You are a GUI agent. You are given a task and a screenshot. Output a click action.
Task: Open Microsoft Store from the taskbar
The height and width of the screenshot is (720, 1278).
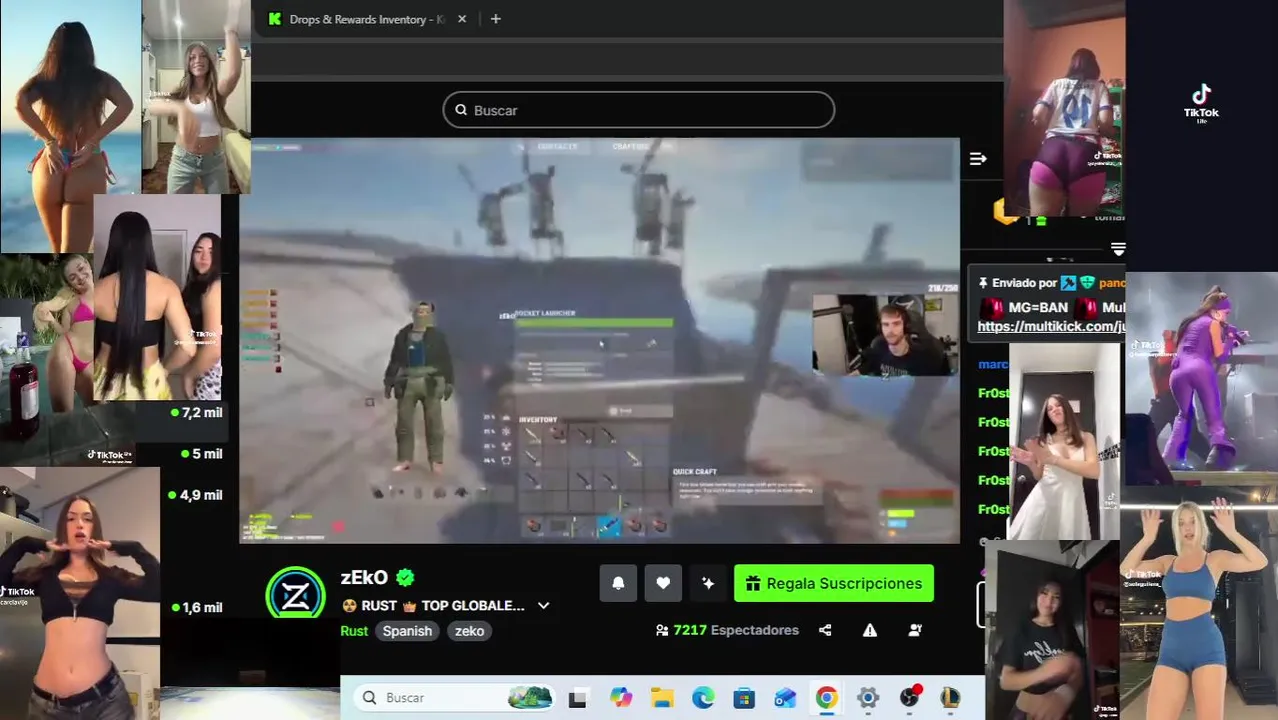(x=744, y=698)
